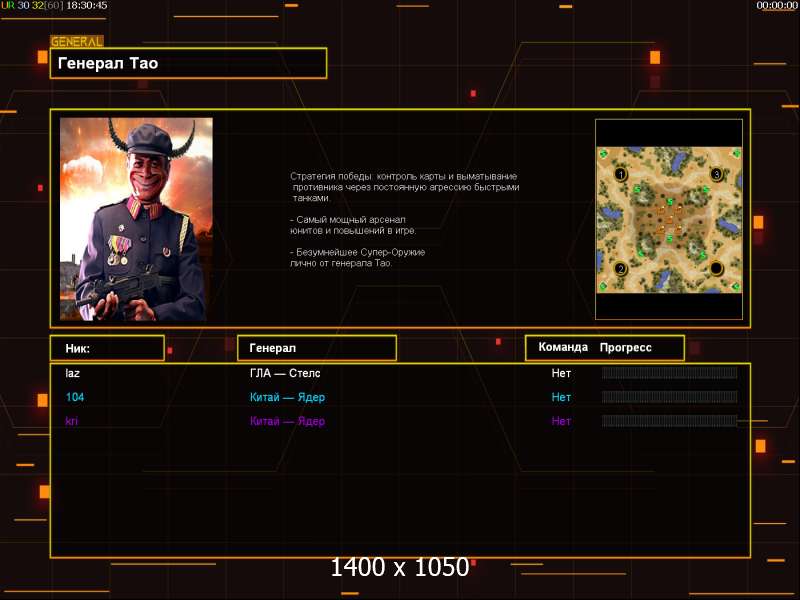Click the orange oil derrick cluster at minimap center
Screen dimensions: 800x600
click(669, 220)
